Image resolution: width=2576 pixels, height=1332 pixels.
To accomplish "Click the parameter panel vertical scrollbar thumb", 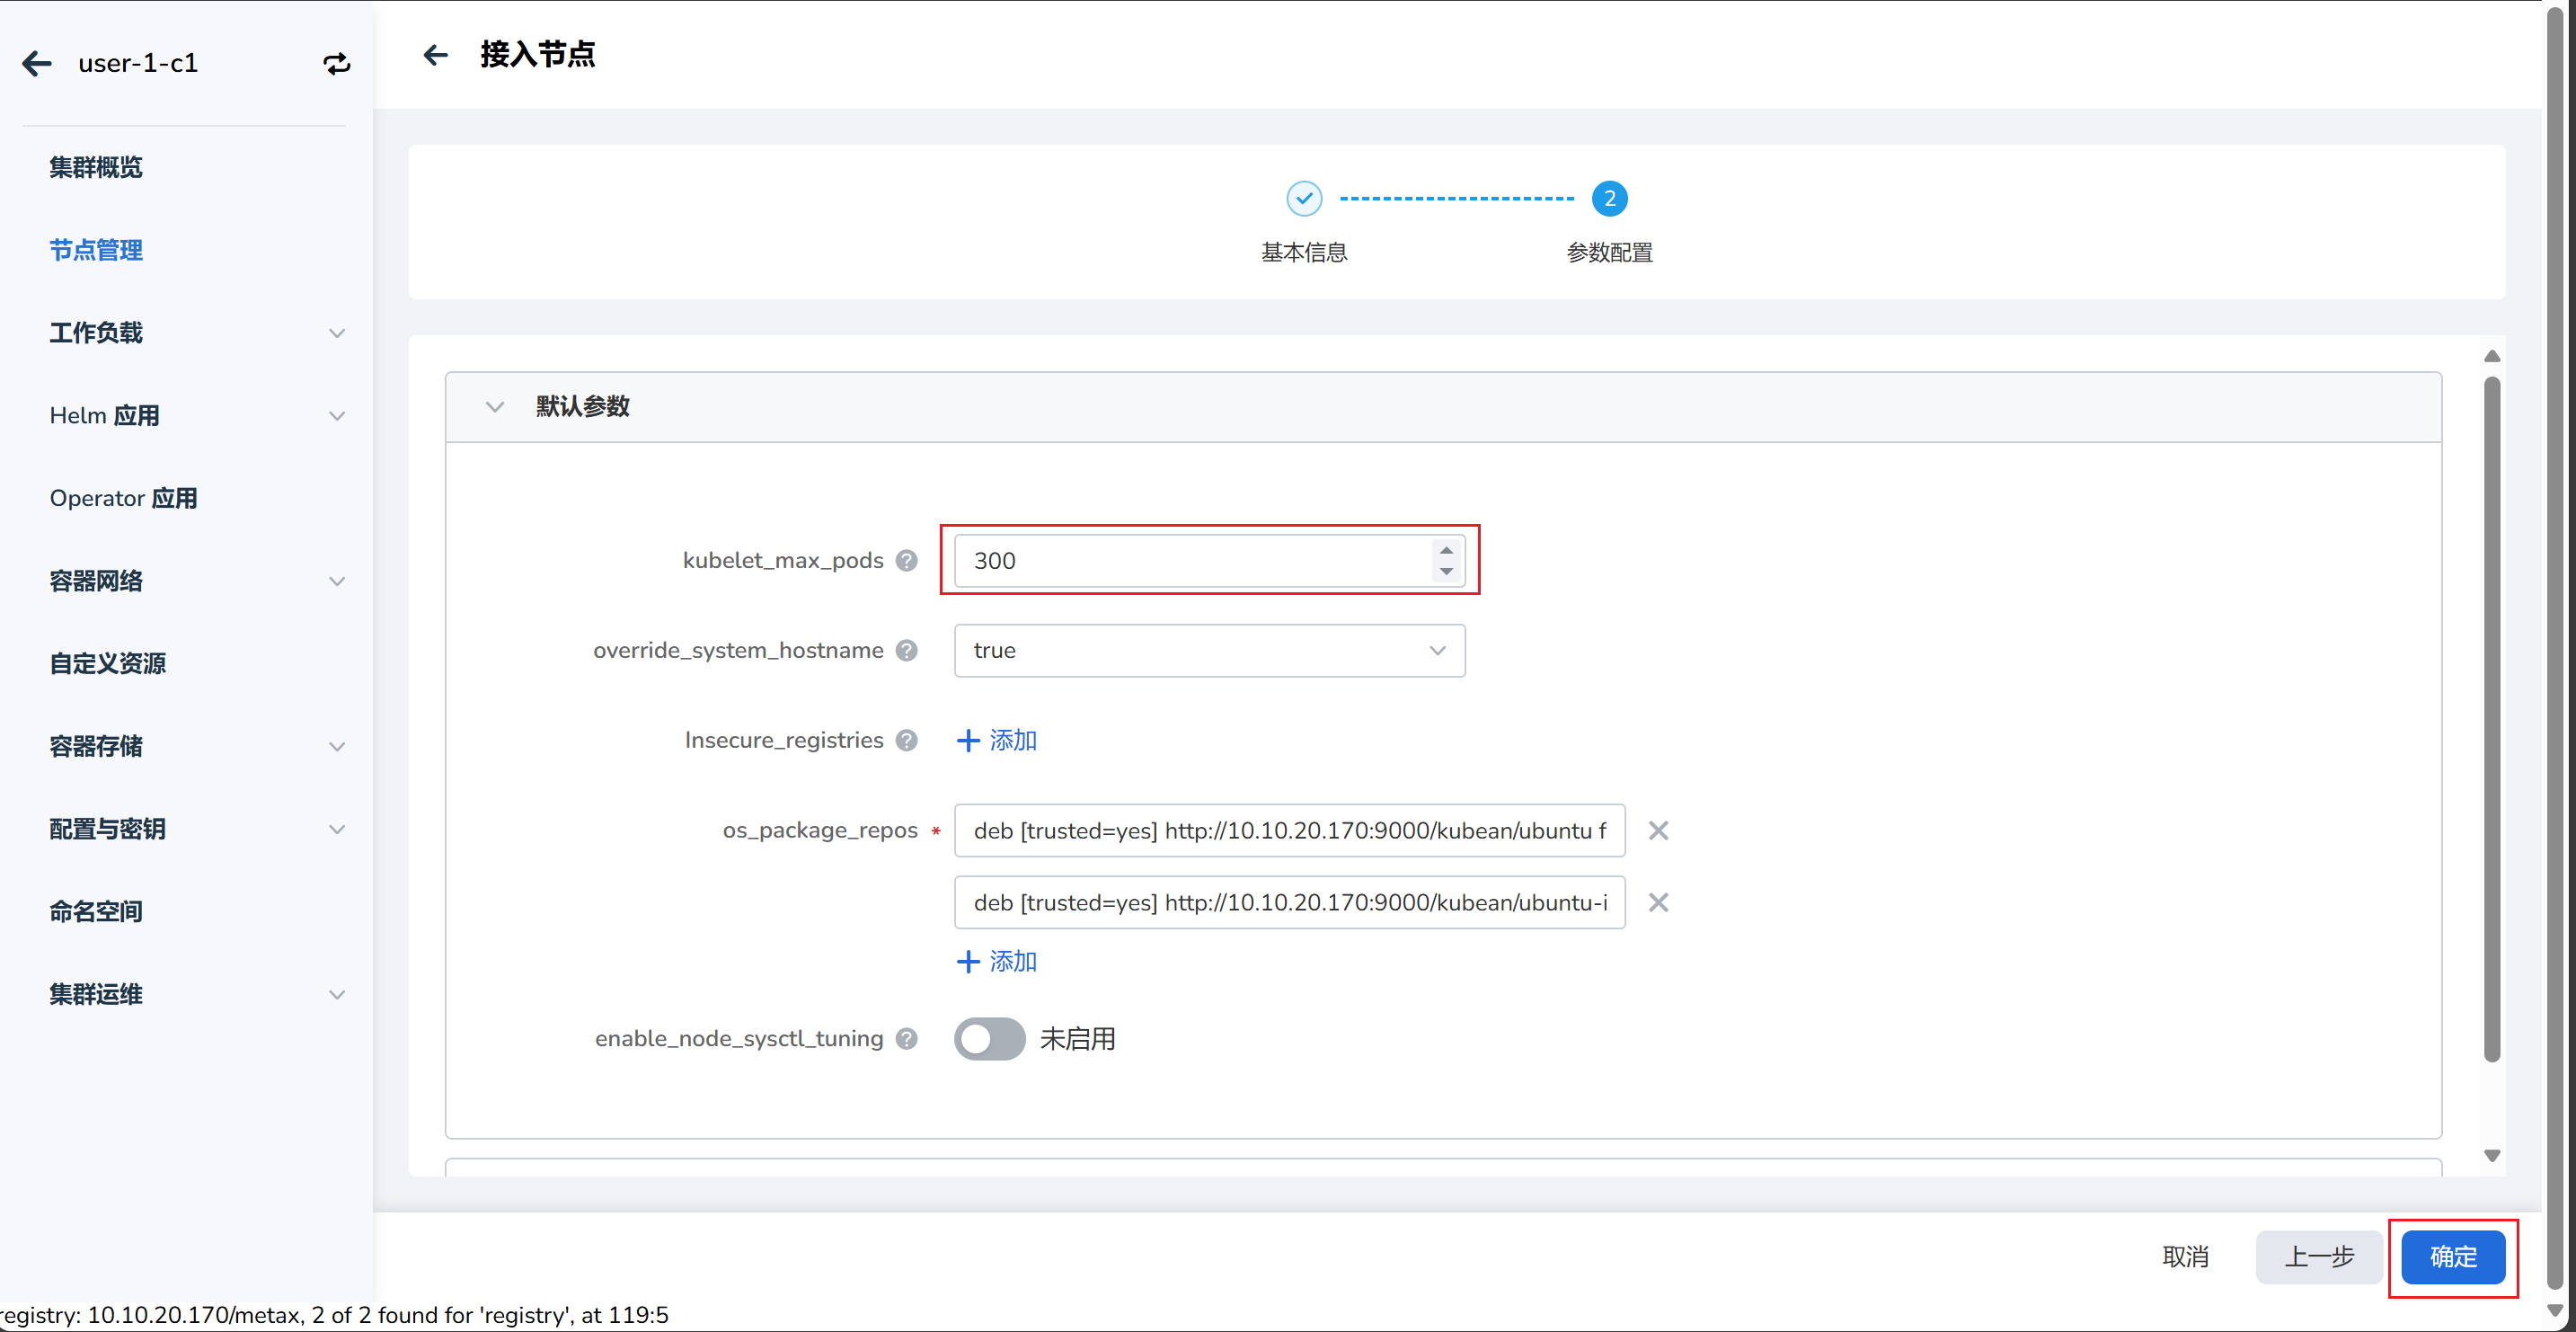I will (x=2491, y=719).
